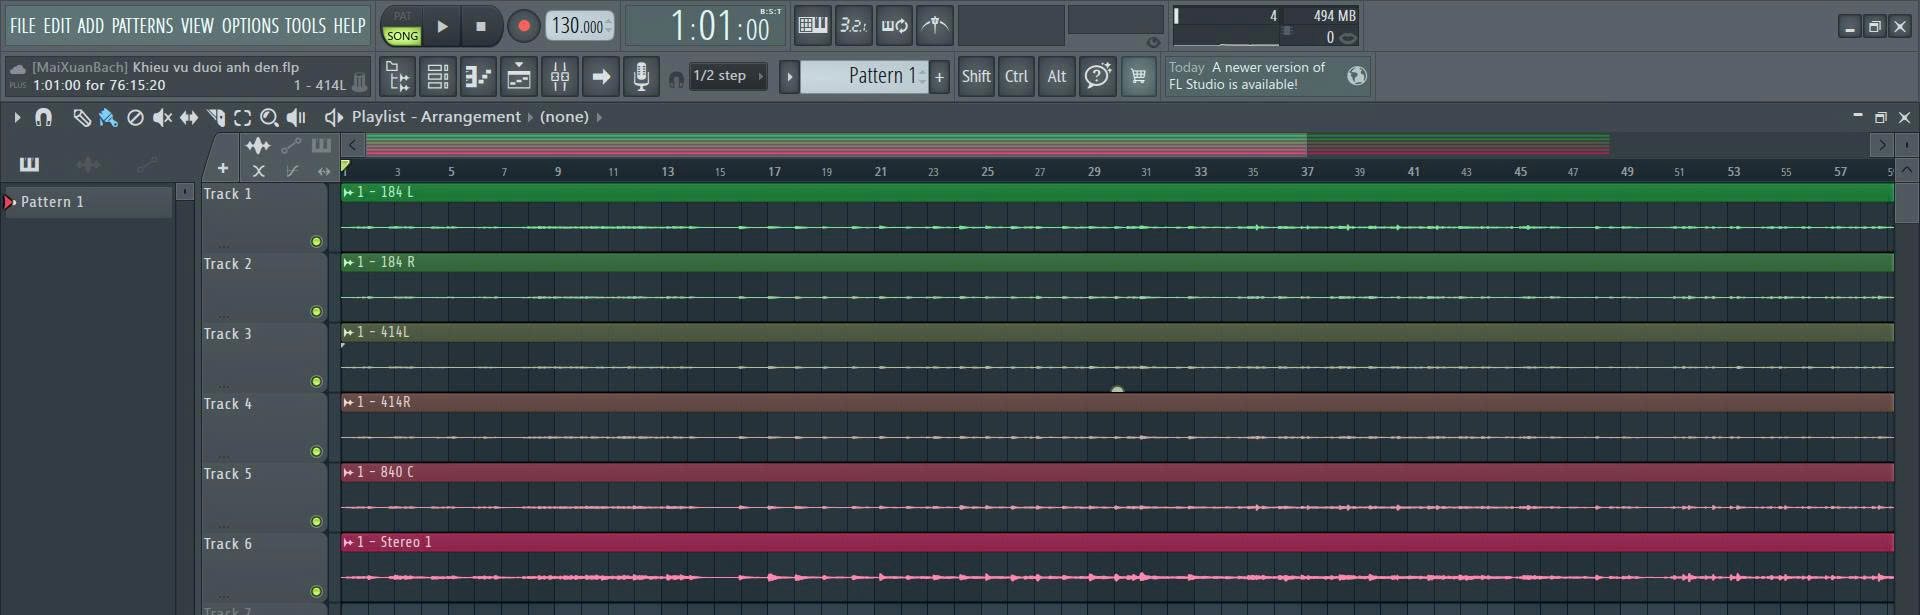The height and width of the screenshot is (615, 1920).
Task: Toggle typing keyboard to piano icon
Action: pyautogui.click(x=812, y=26)
